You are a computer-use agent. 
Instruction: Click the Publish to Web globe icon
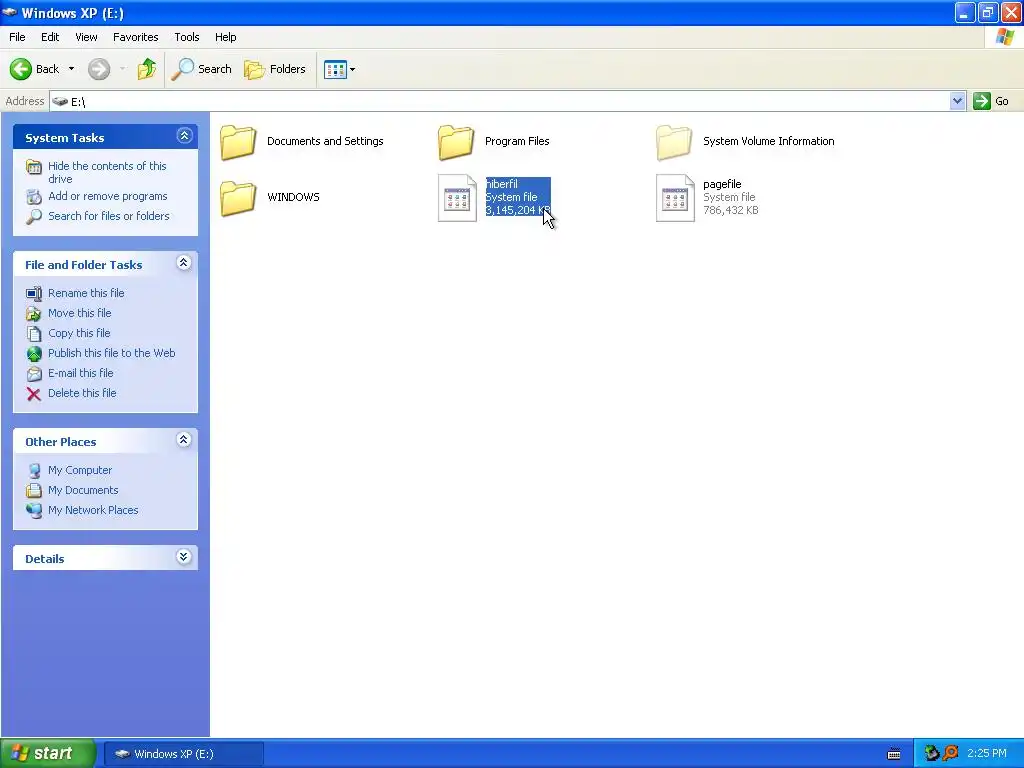tap(34, 353)
